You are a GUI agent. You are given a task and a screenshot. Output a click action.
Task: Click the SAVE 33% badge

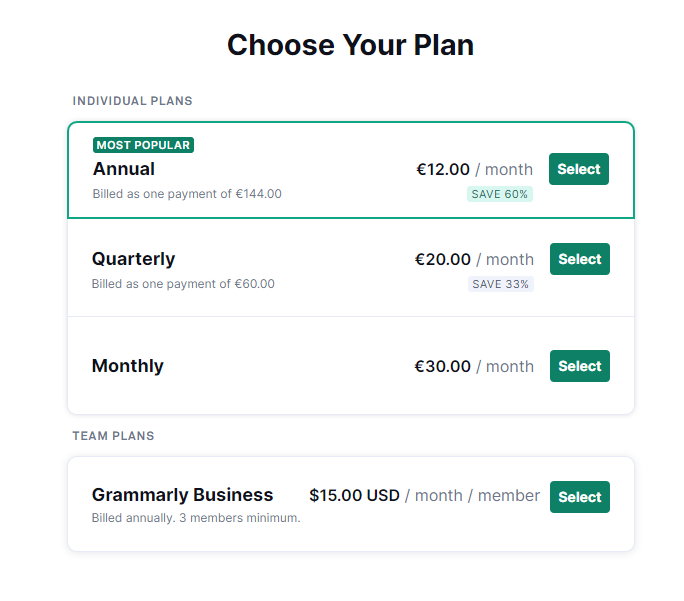coord(501,284)
